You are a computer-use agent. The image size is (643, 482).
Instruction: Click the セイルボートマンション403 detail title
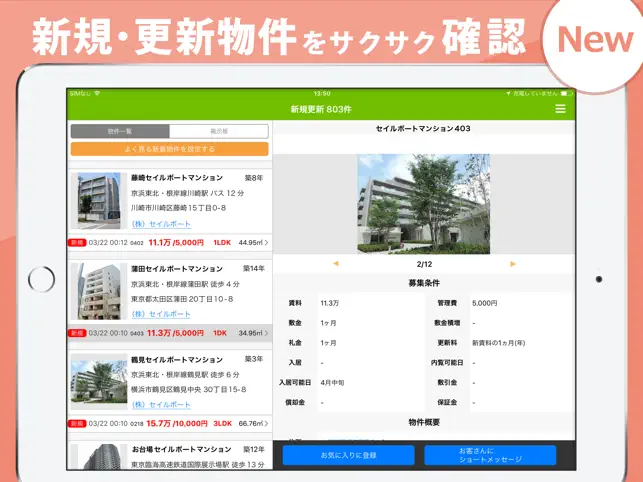point(423,128)
